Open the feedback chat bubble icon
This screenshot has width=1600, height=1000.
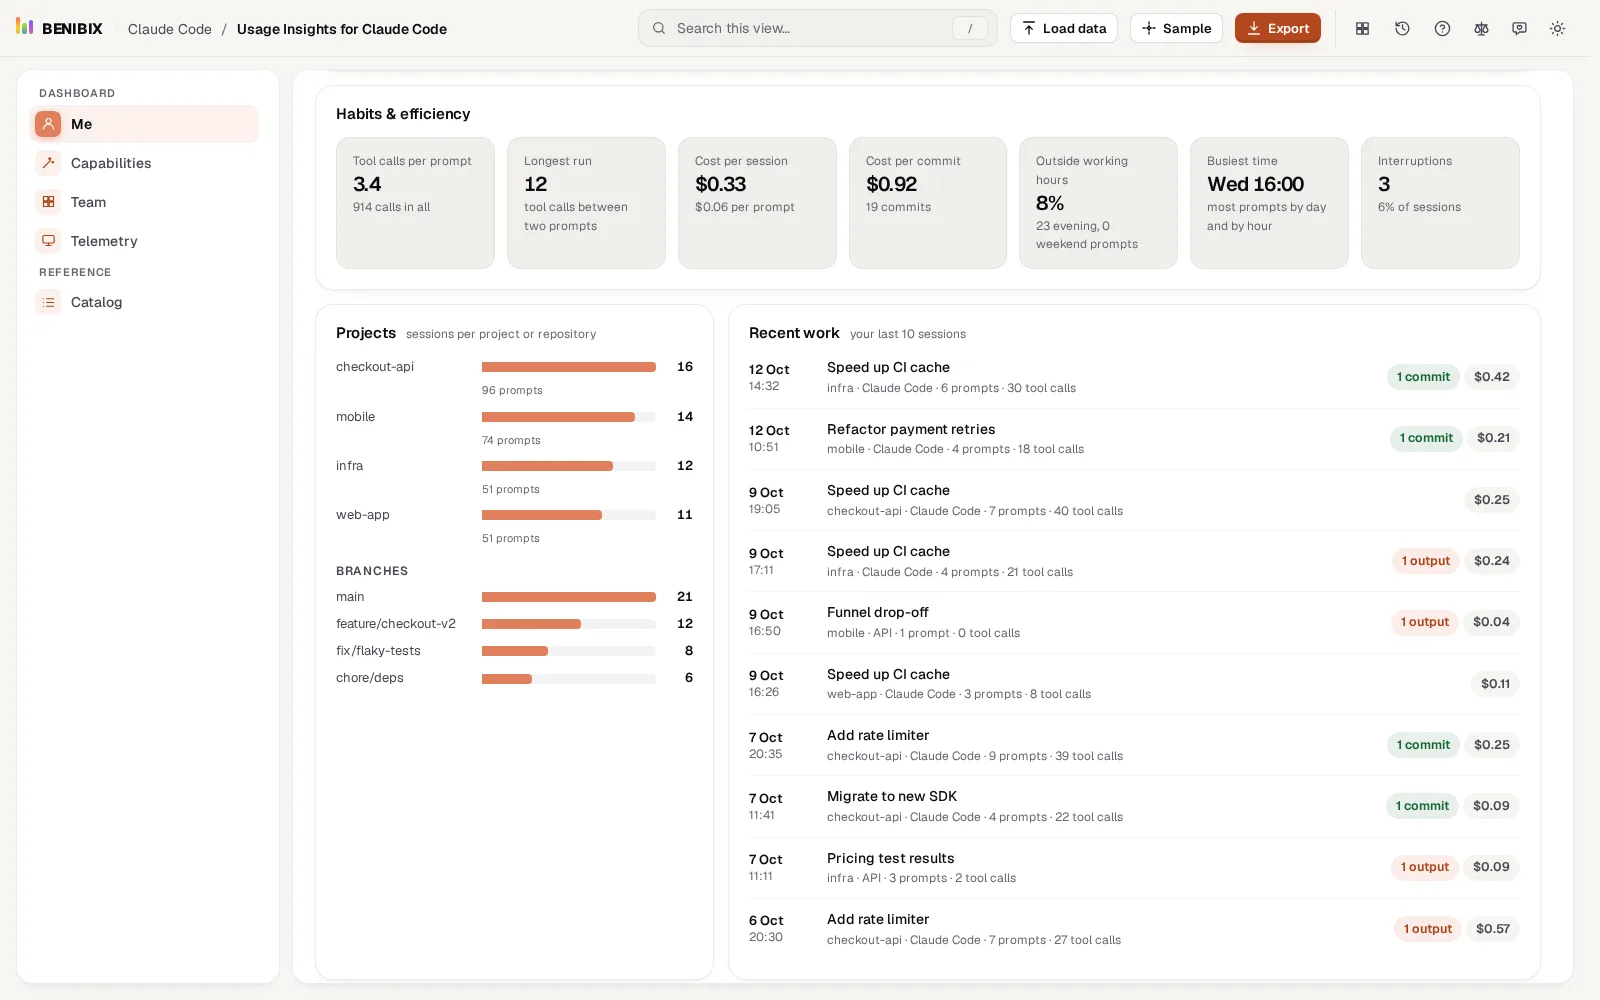1519,28
